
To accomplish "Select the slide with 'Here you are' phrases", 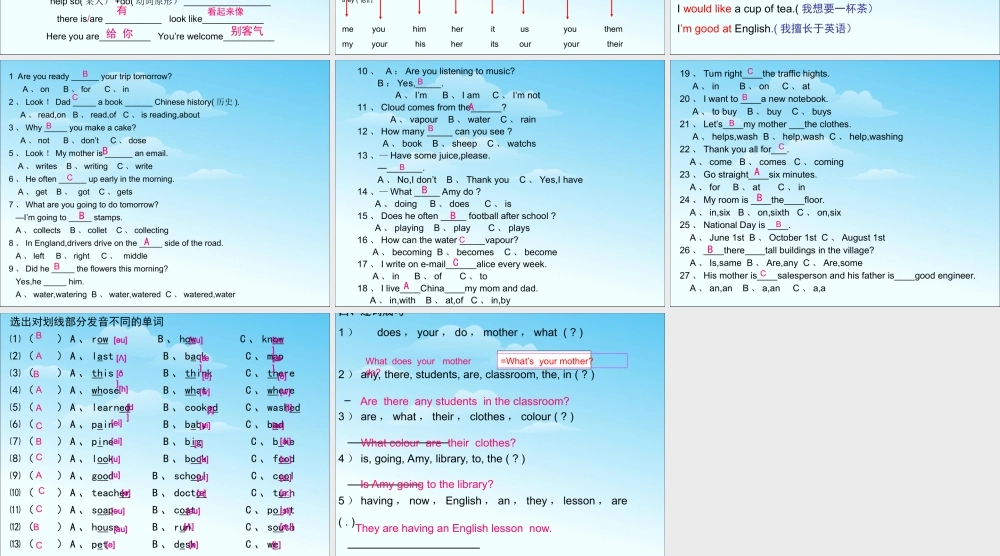I will coord(165,27).
